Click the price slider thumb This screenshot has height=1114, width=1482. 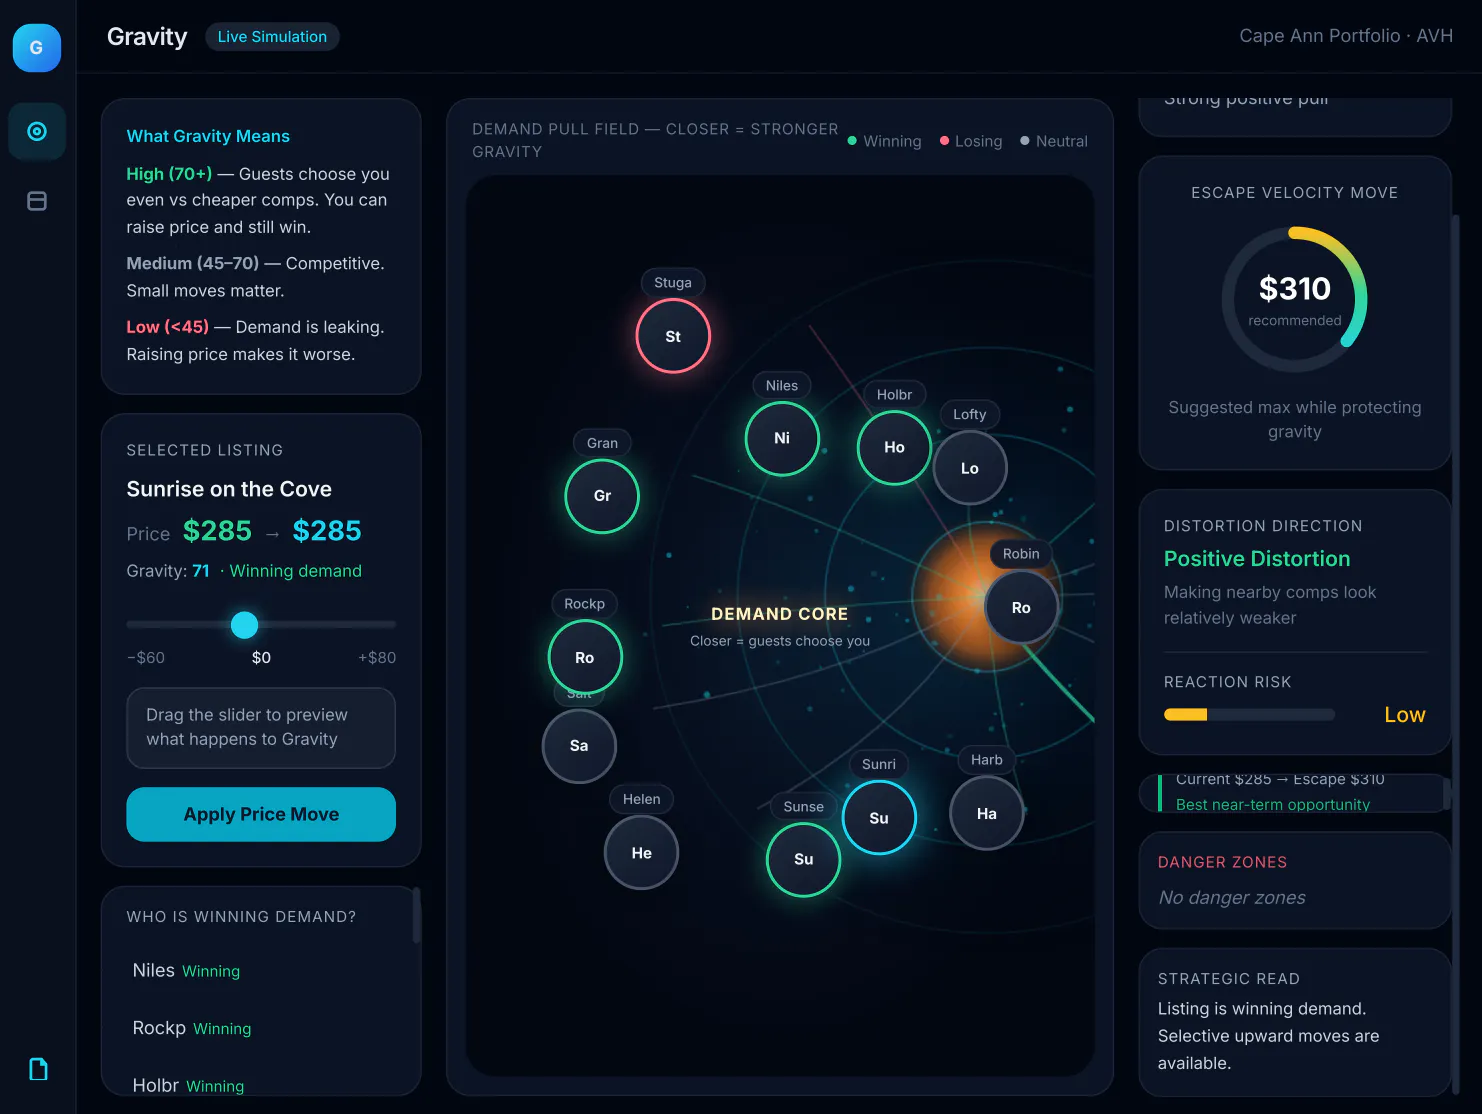pos(244,625)
